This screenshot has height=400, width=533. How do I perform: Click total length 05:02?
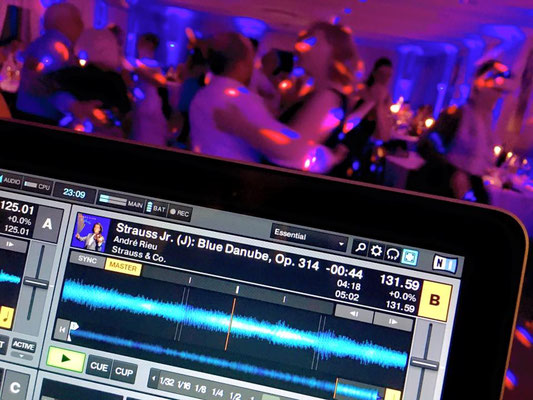(347, 295)
